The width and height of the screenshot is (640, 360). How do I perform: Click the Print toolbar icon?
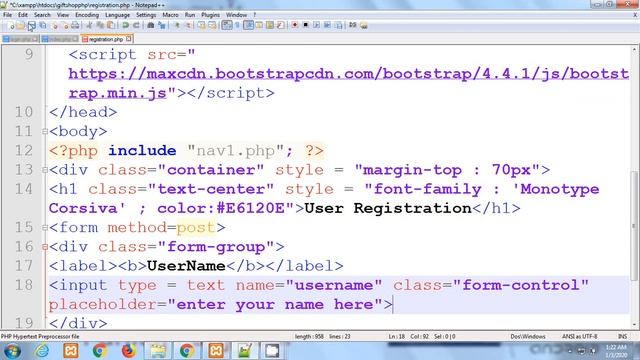point(75,25)
